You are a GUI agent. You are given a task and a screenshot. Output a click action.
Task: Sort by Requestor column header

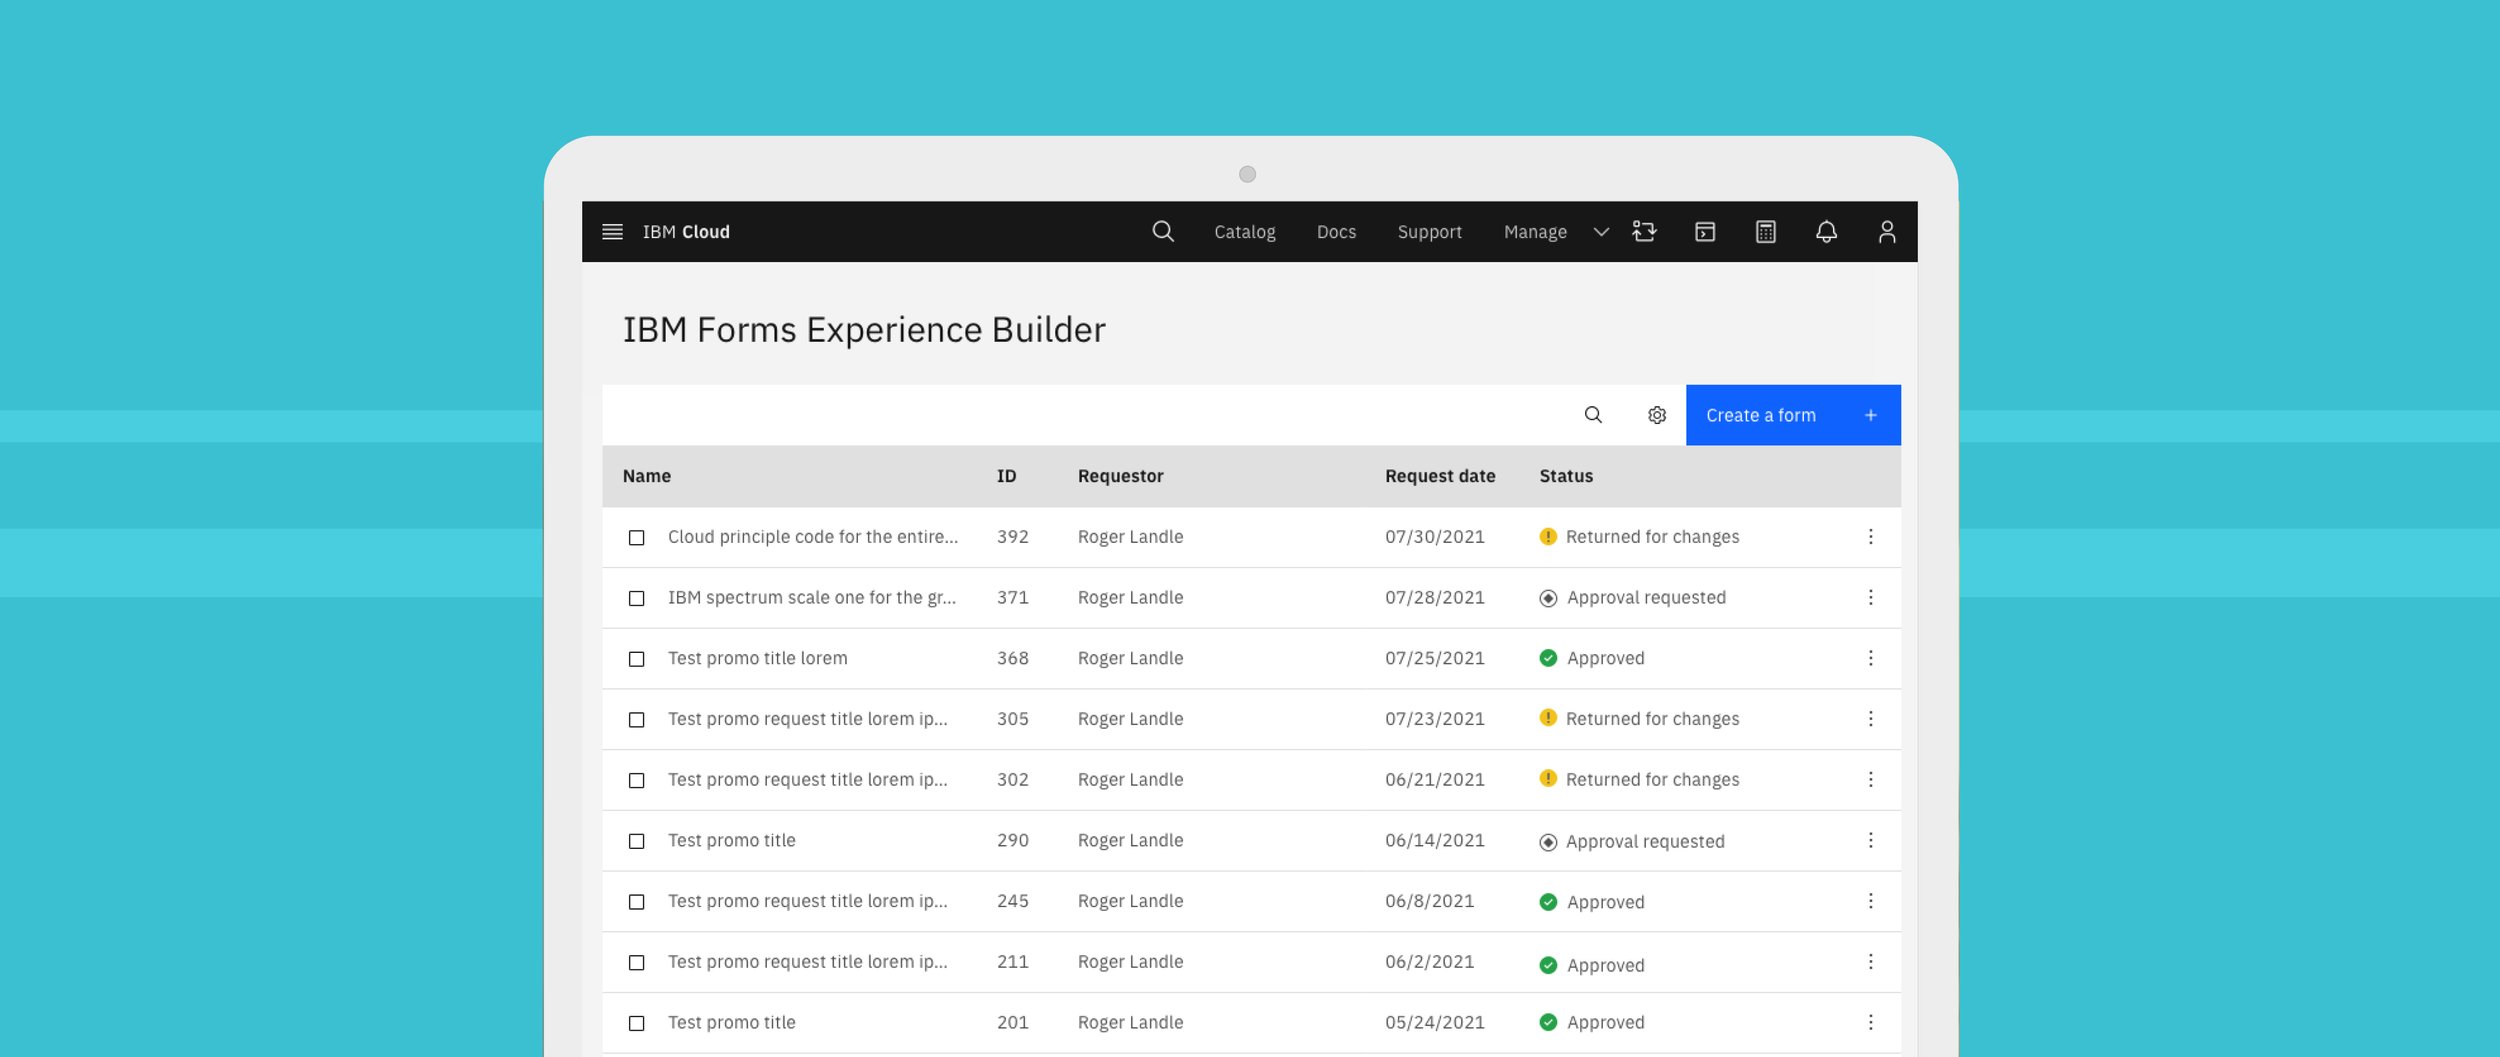tap(1120, 476)
